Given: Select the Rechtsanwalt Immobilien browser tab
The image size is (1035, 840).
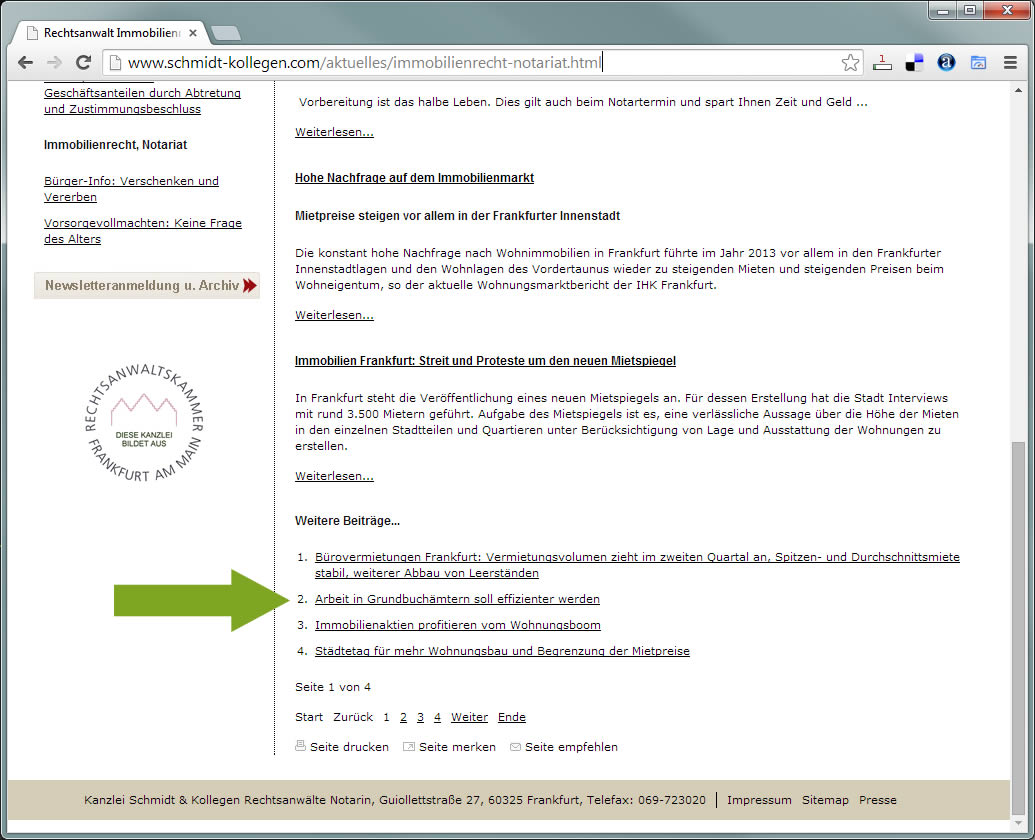Looking at the screenshot, I should [x=105, y=33].
